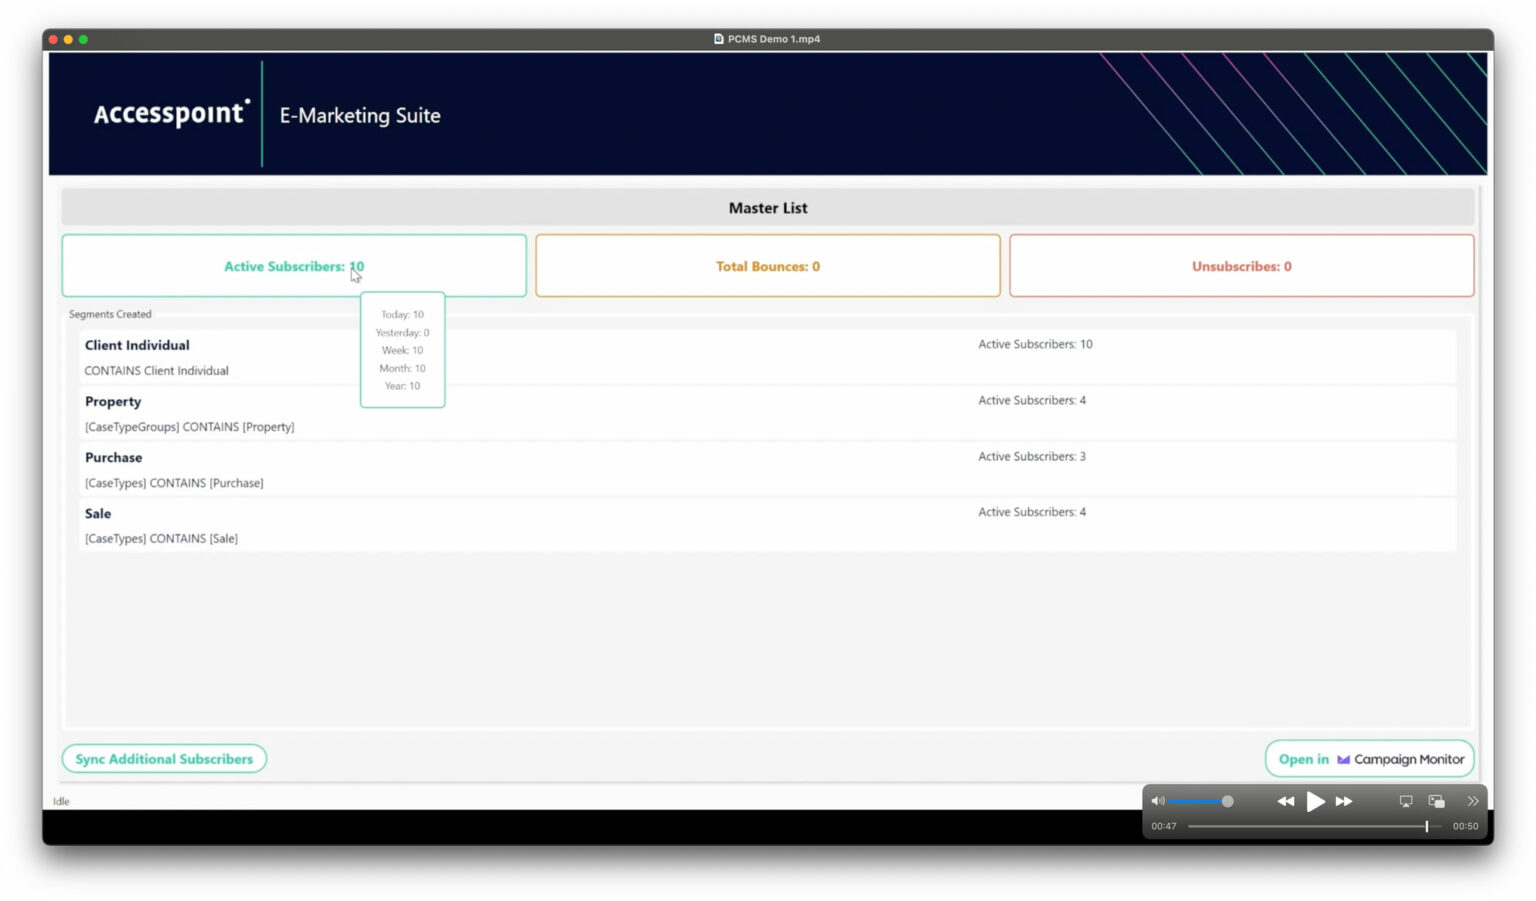Mute audio with the speaker icon
The image size is (1536, 901).
pyautogui.click(x=1157, y=801)
